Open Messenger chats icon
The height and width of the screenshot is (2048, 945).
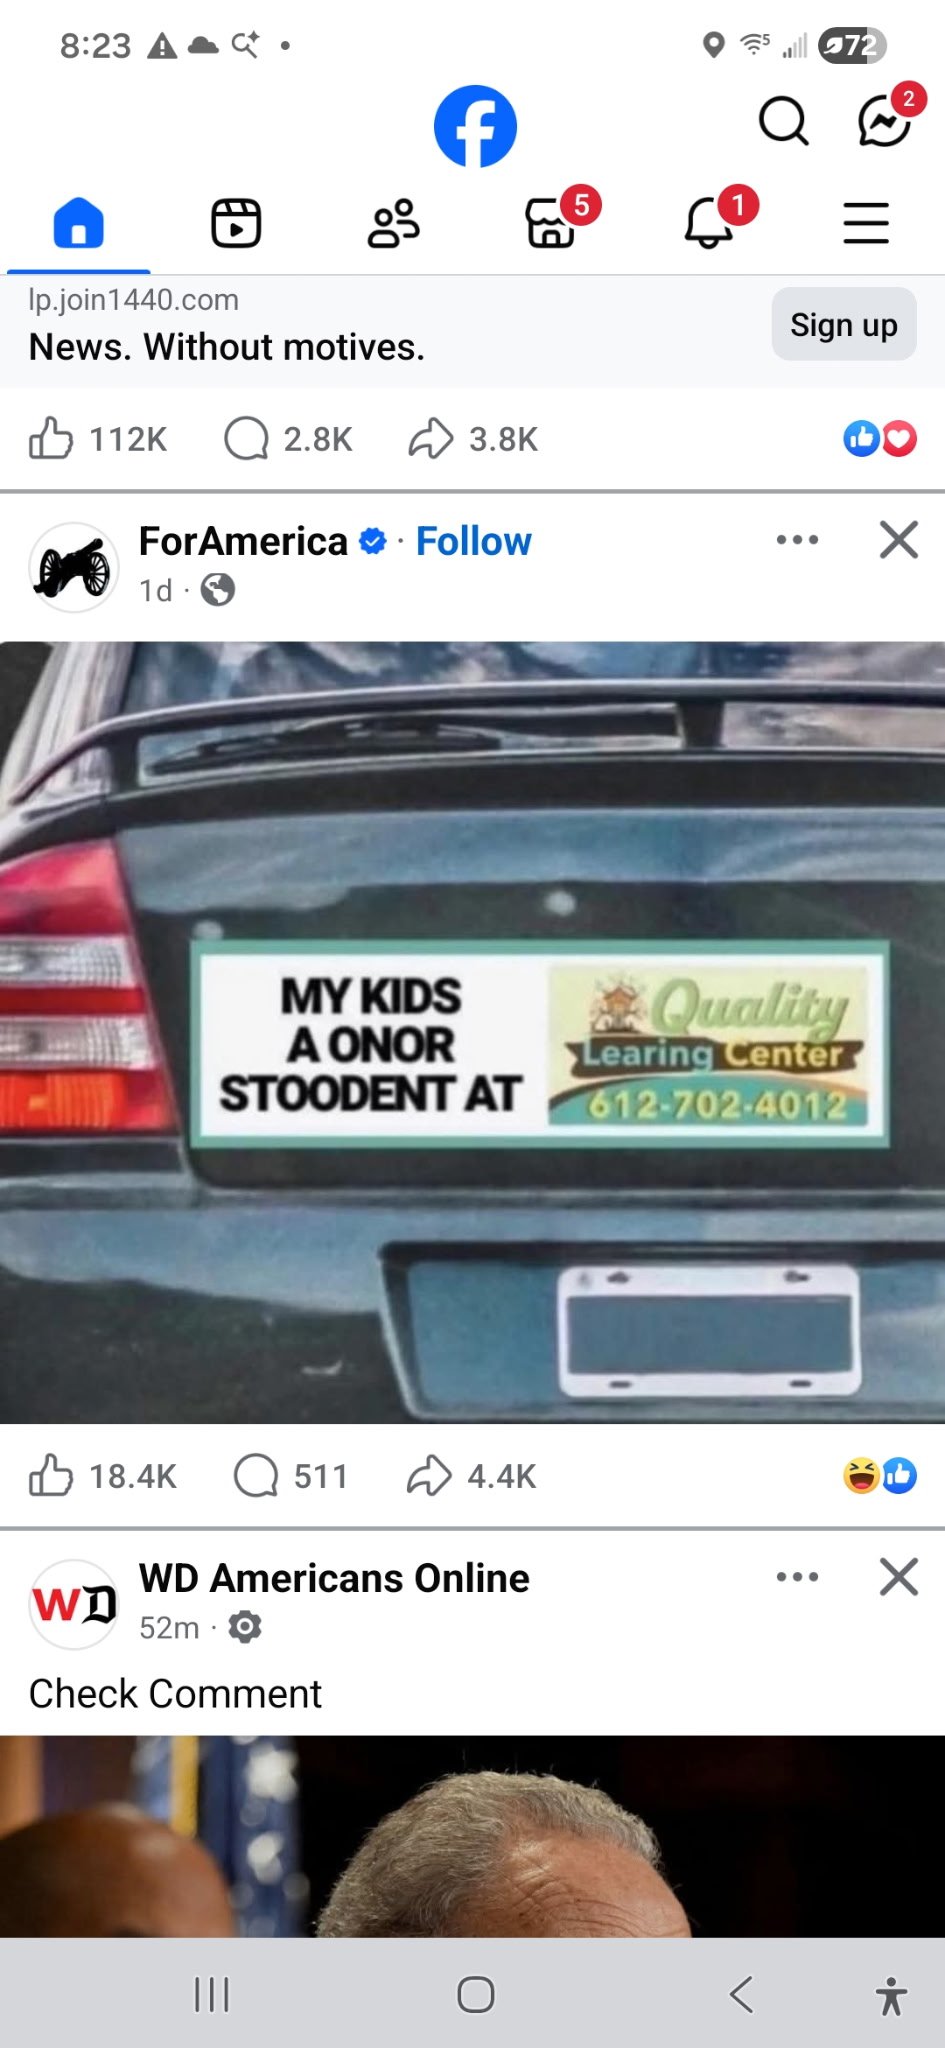pos(885,121)
